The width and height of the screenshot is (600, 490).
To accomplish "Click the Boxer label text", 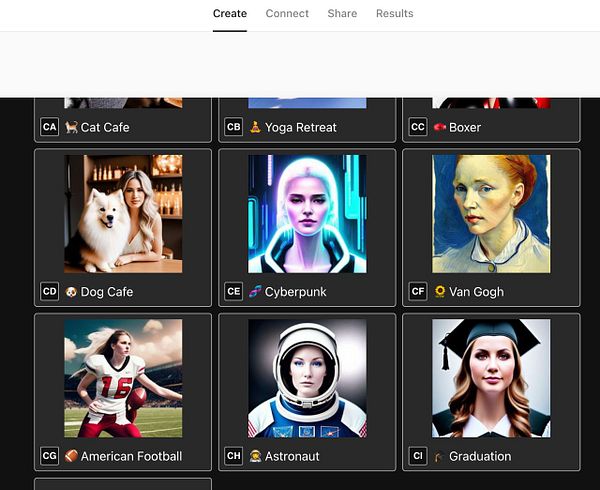I will [x=465, y=127].
